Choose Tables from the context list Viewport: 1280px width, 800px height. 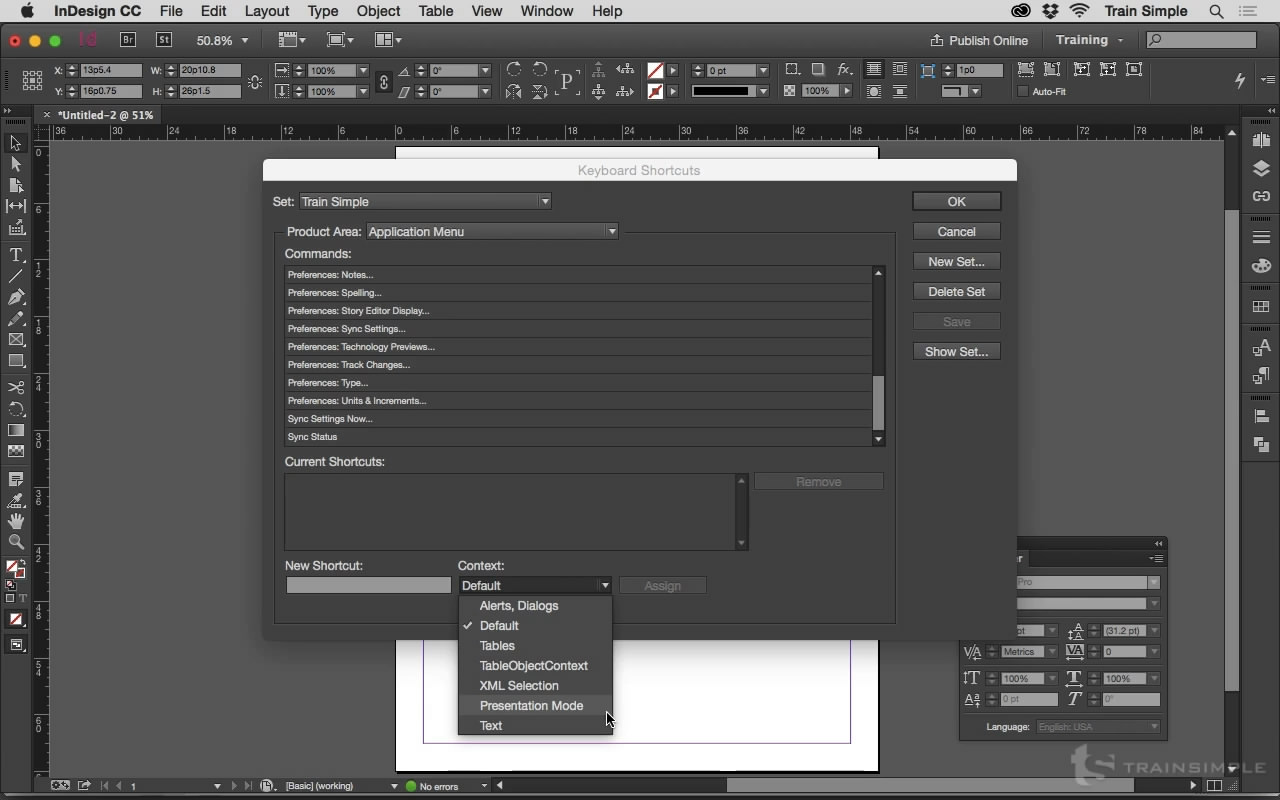(x=535, y=645)
